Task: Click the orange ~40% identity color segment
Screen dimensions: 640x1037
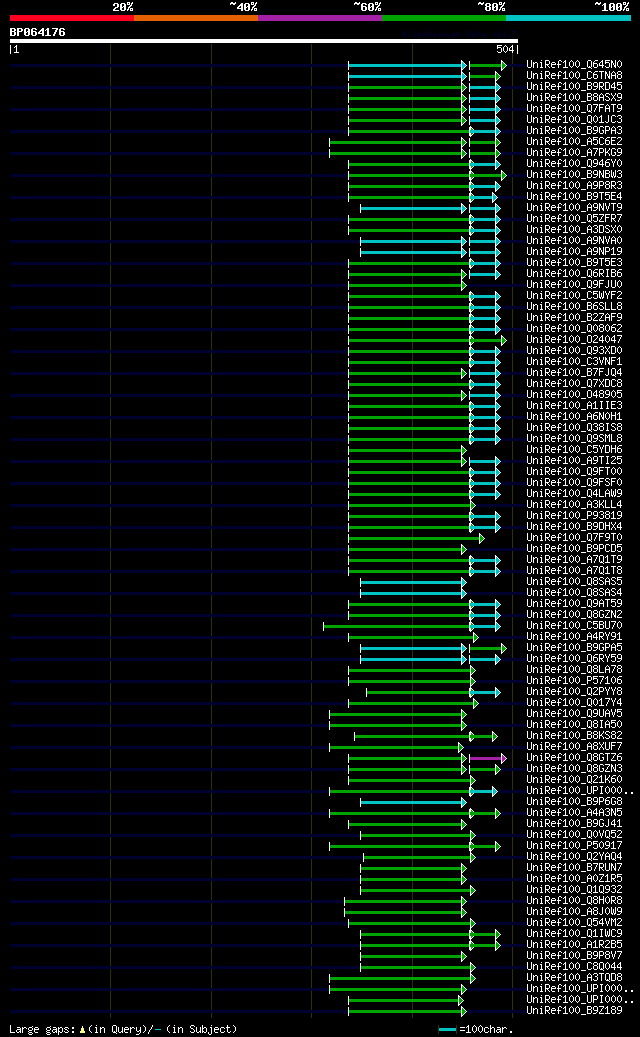Action: coord(196,18)
